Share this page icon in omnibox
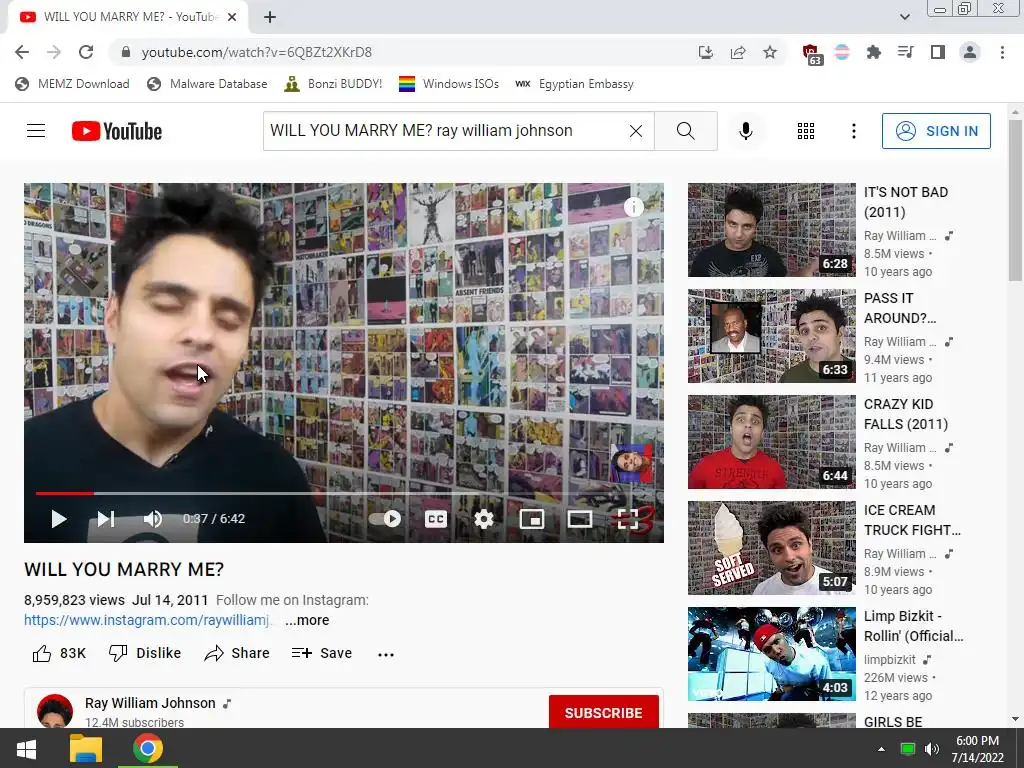This screenshot has height=768, width=1024. (738, 52)
